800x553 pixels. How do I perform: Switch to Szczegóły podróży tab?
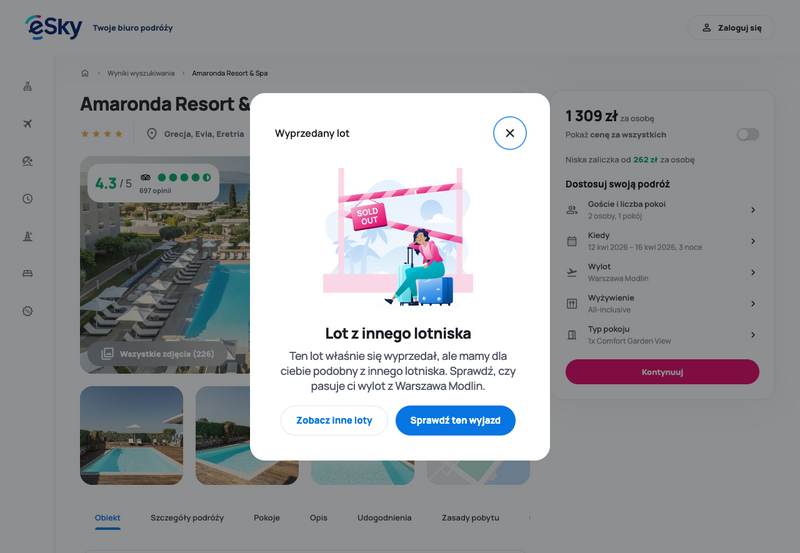187,518
